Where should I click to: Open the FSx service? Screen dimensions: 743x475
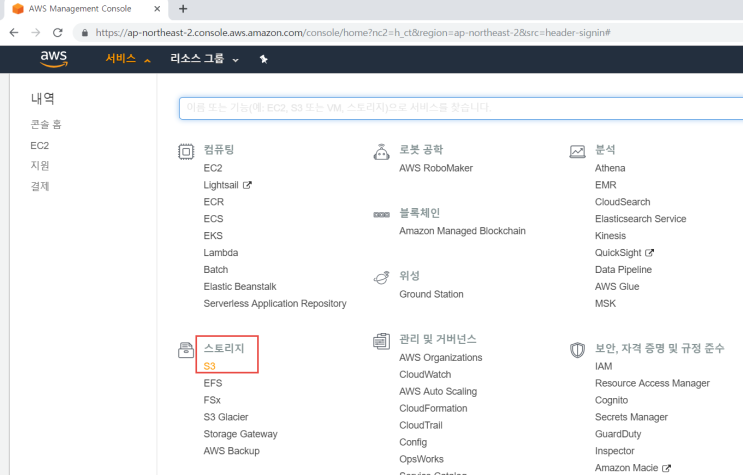[212, 400]
